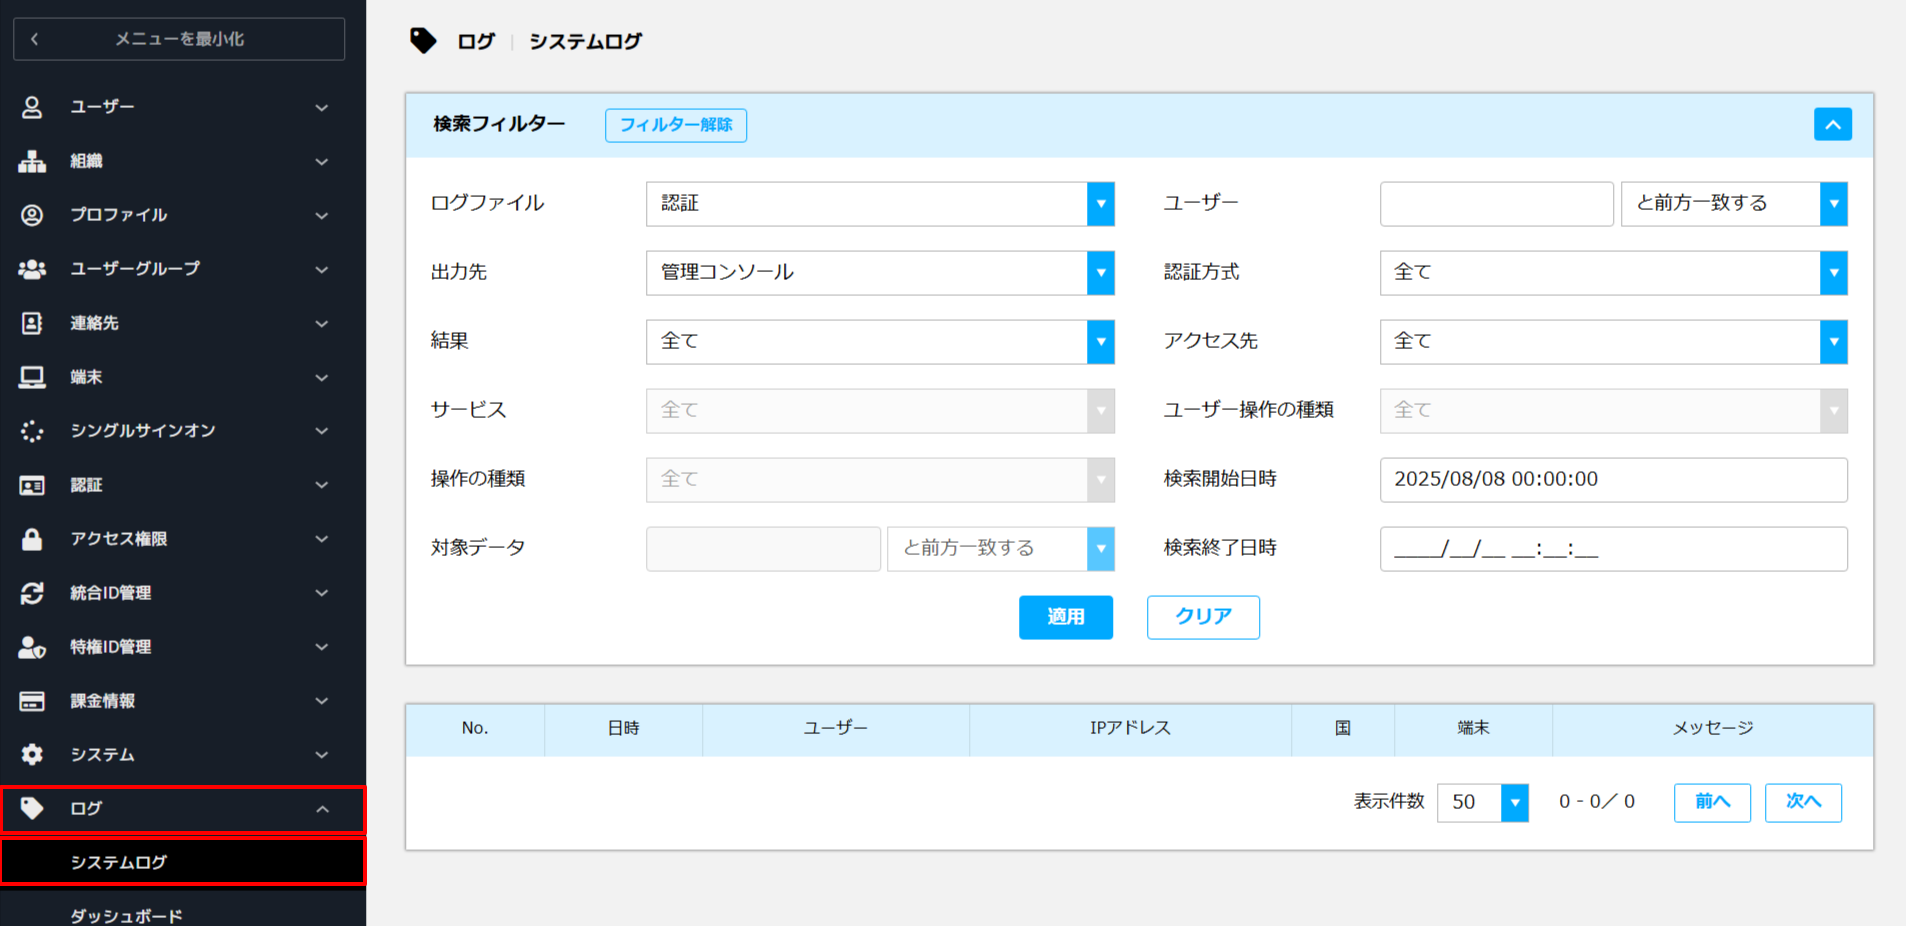Expand プロファイル menu chevron
This screenshot has height=926, width=1906.
pyautogui.click(x=322, y=215)
